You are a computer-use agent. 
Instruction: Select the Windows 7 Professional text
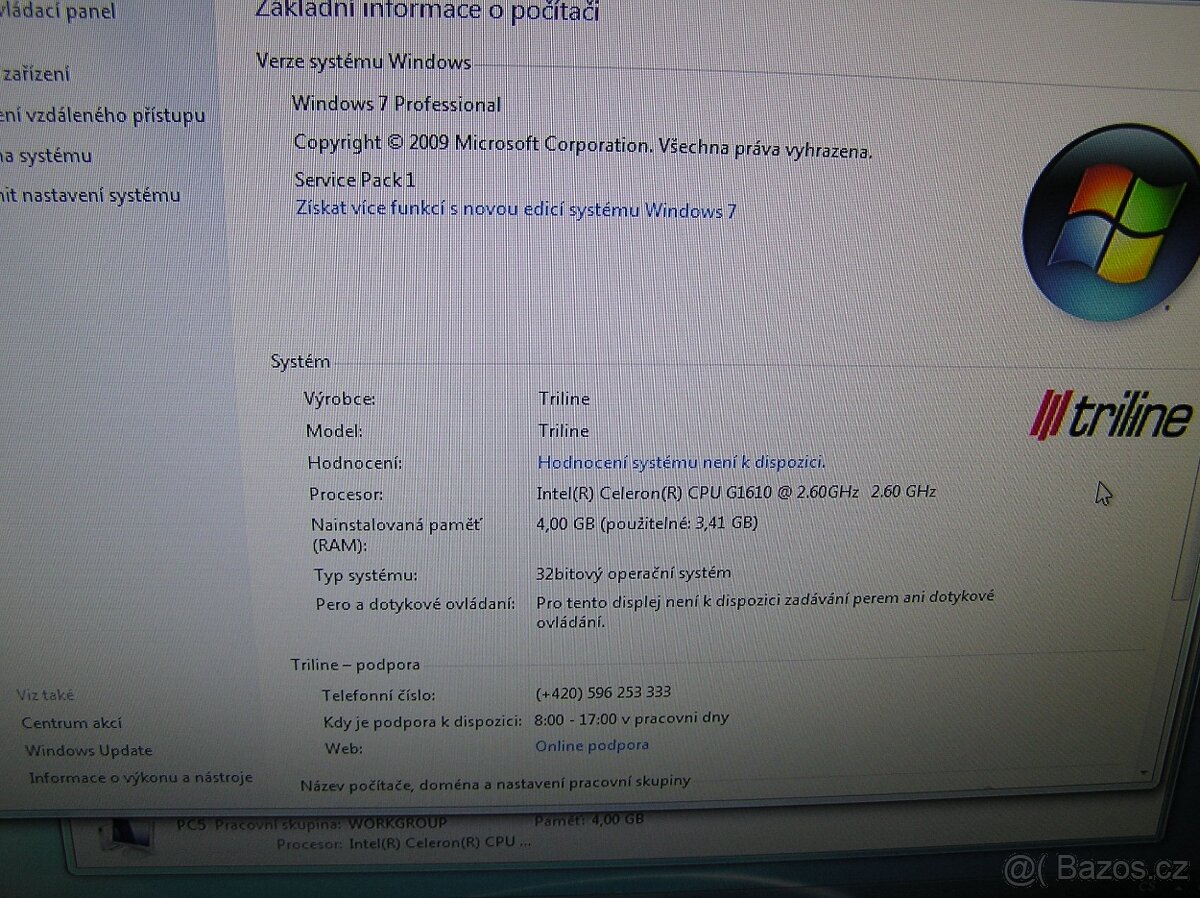396,104
